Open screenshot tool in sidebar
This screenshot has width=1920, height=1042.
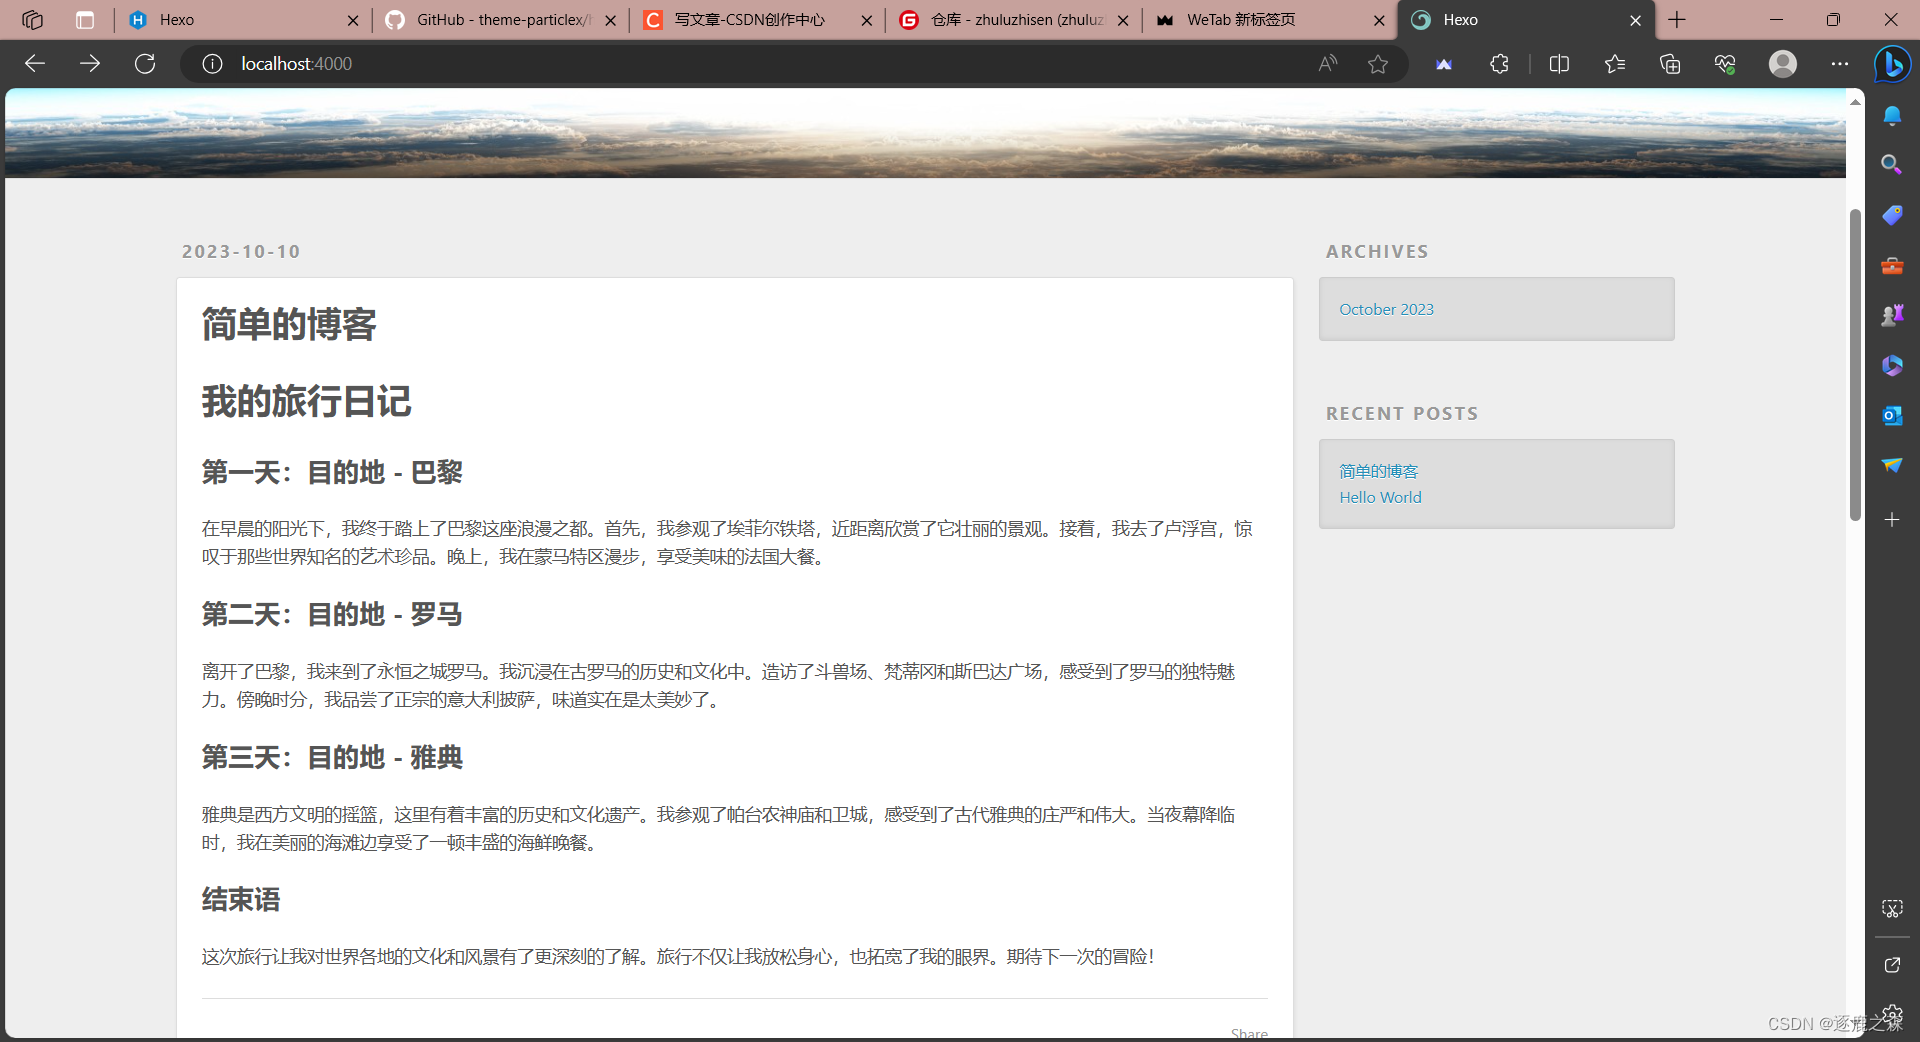[1892, 908]
